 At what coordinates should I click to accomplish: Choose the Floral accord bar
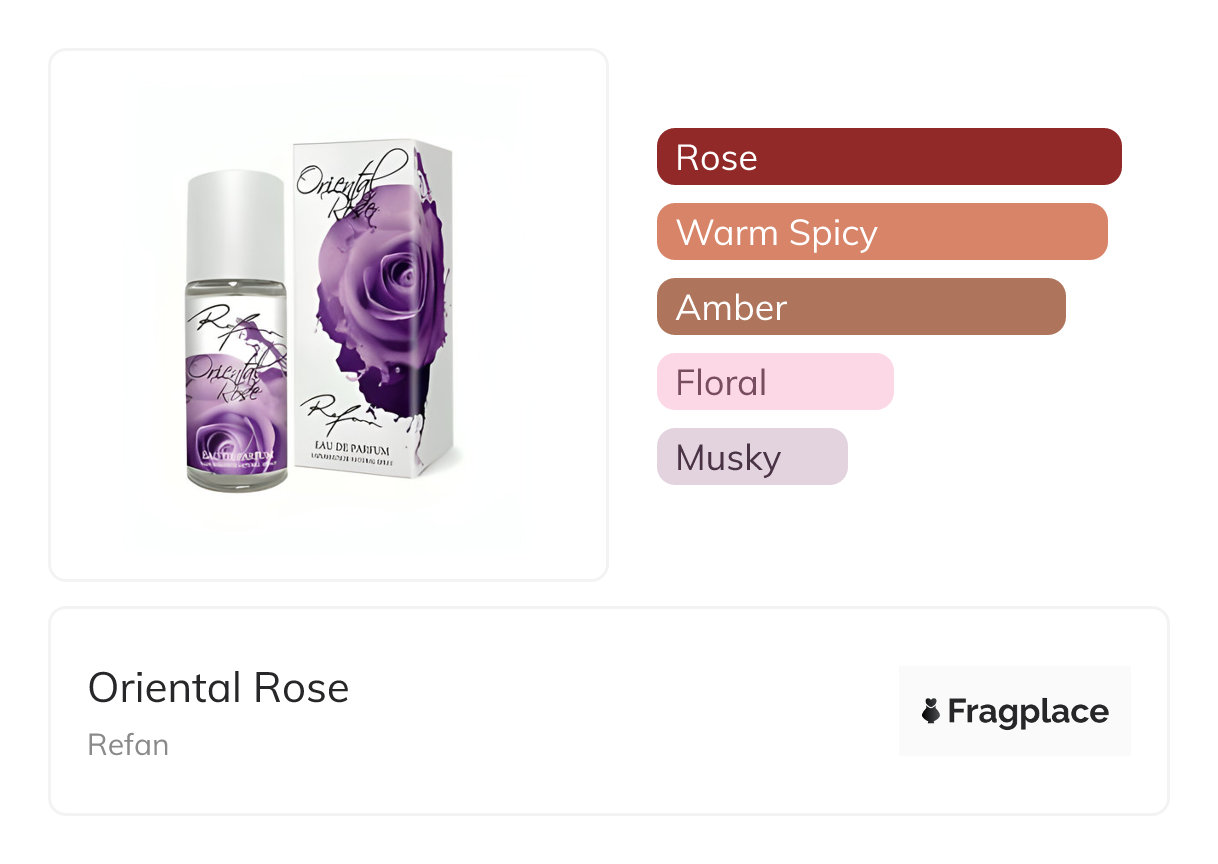click(x=774, y=382)
